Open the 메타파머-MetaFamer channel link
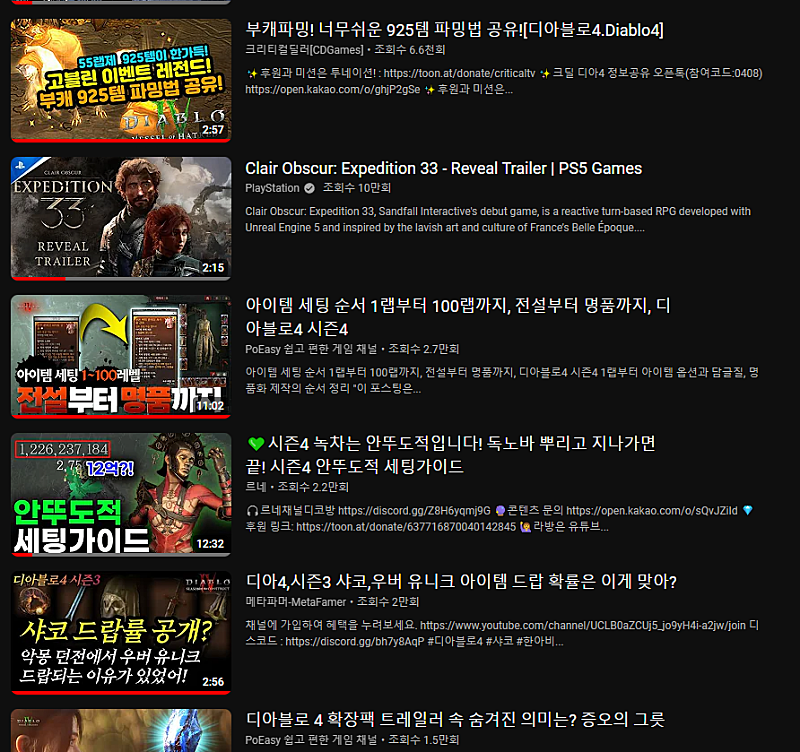Screen dimensions: 800x752 click(x=295, y=602)
